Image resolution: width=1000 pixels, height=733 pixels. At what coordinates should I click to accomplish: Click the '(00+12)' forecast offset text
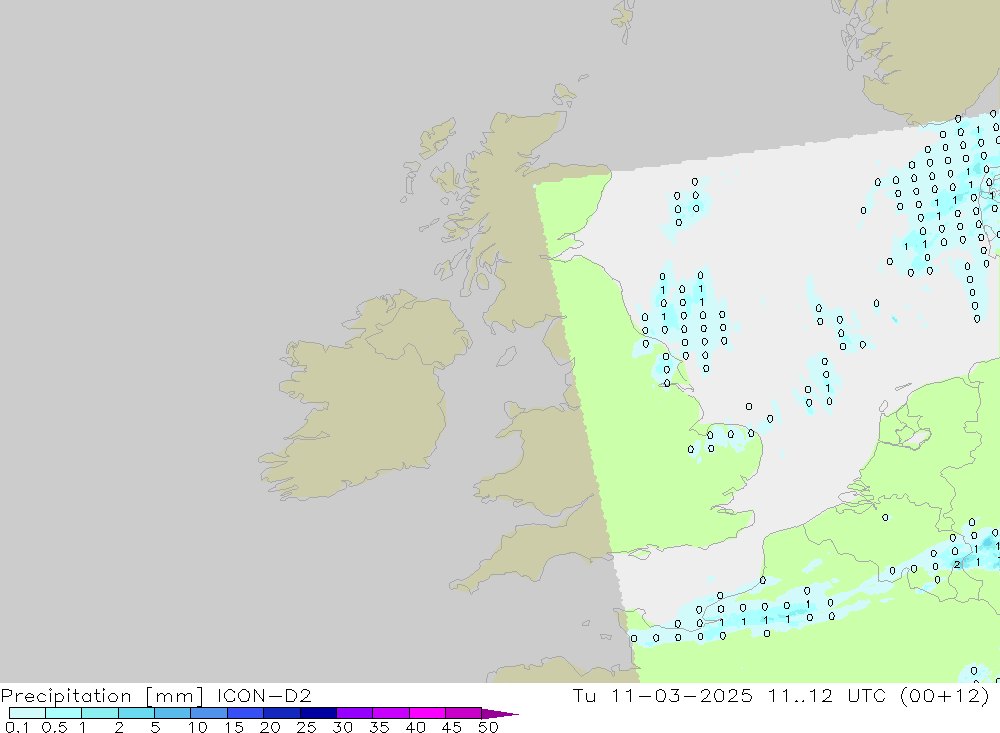(x=945, y=696)
